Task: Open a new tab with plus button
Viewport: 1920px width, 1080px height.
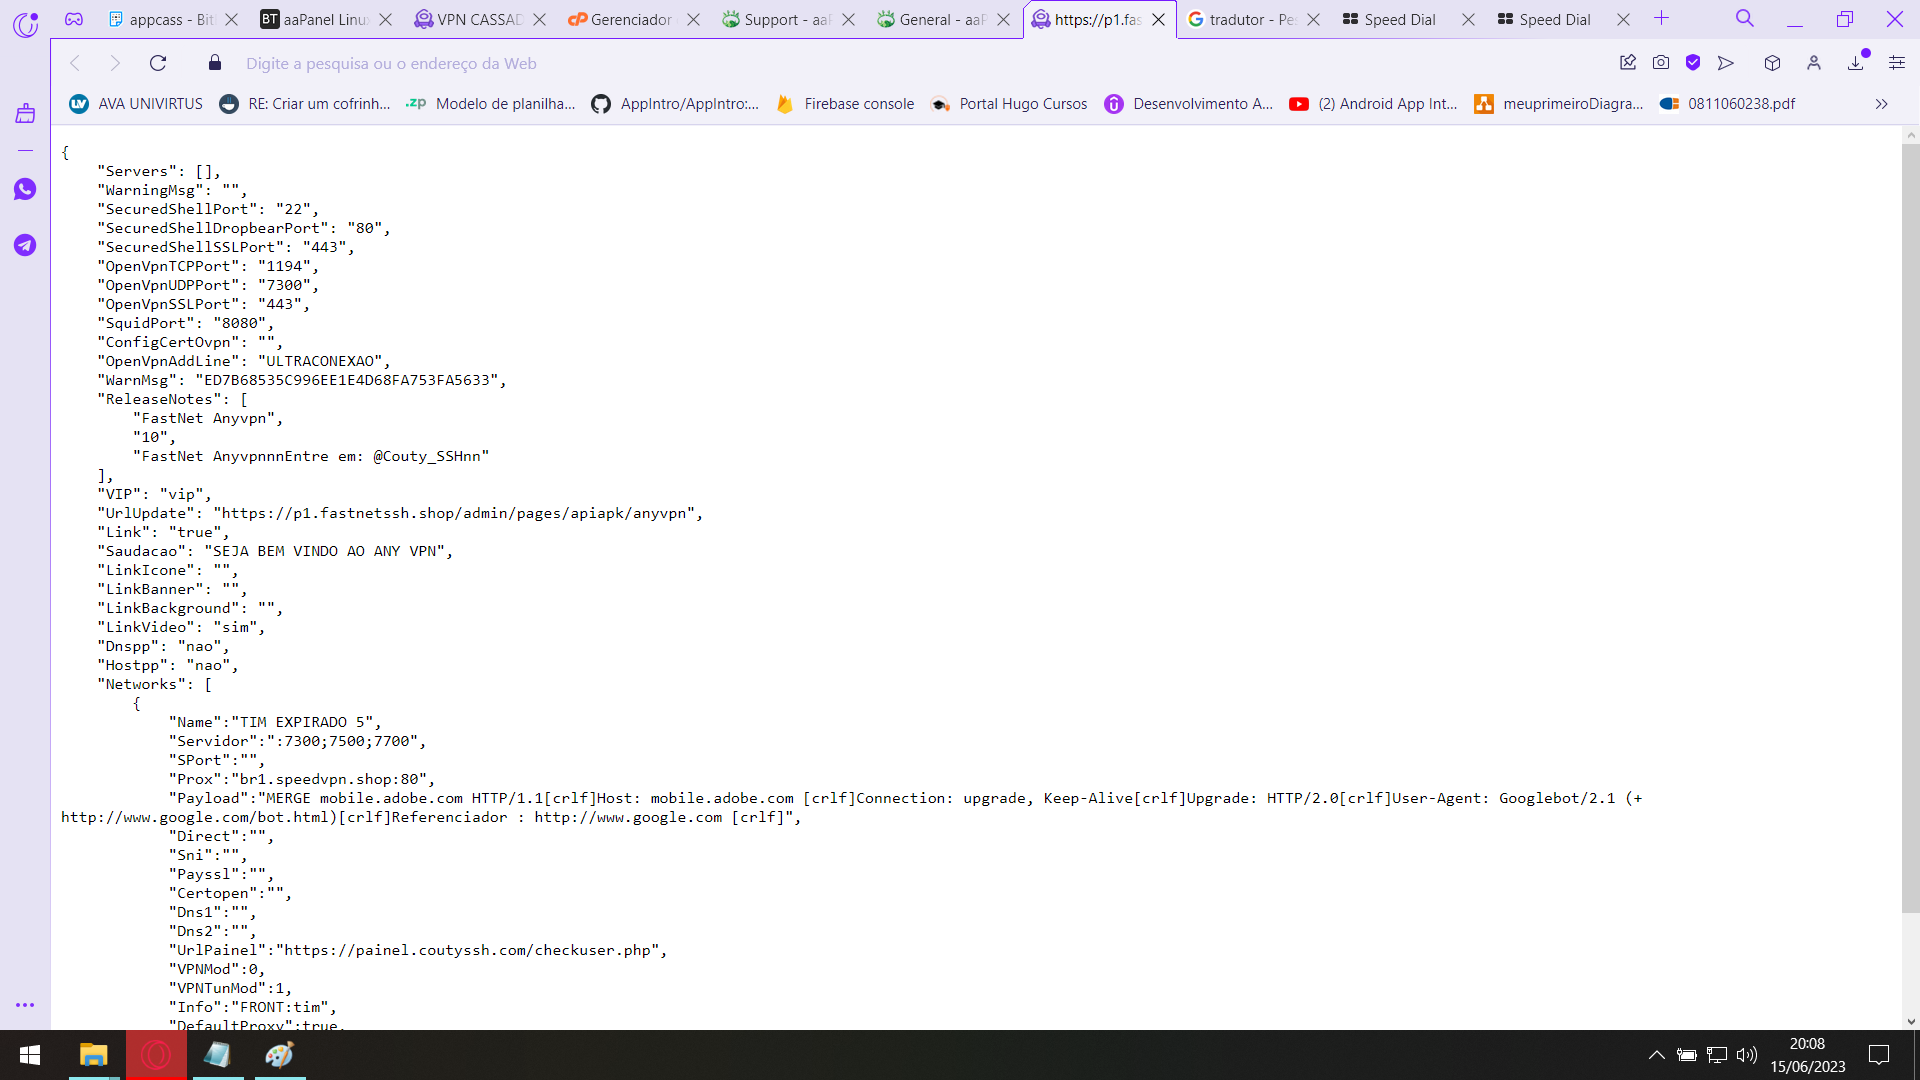Action: pos(1662,18)
